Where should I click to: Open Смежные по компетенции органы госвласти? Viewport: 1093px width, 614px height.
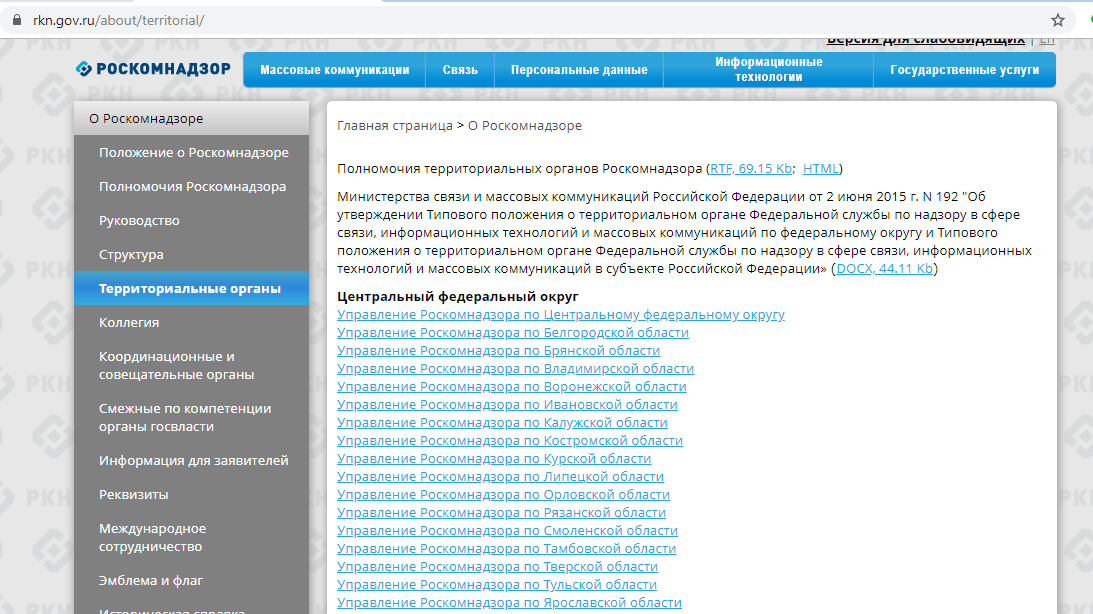pyautogui.click(x=192, y=417)
